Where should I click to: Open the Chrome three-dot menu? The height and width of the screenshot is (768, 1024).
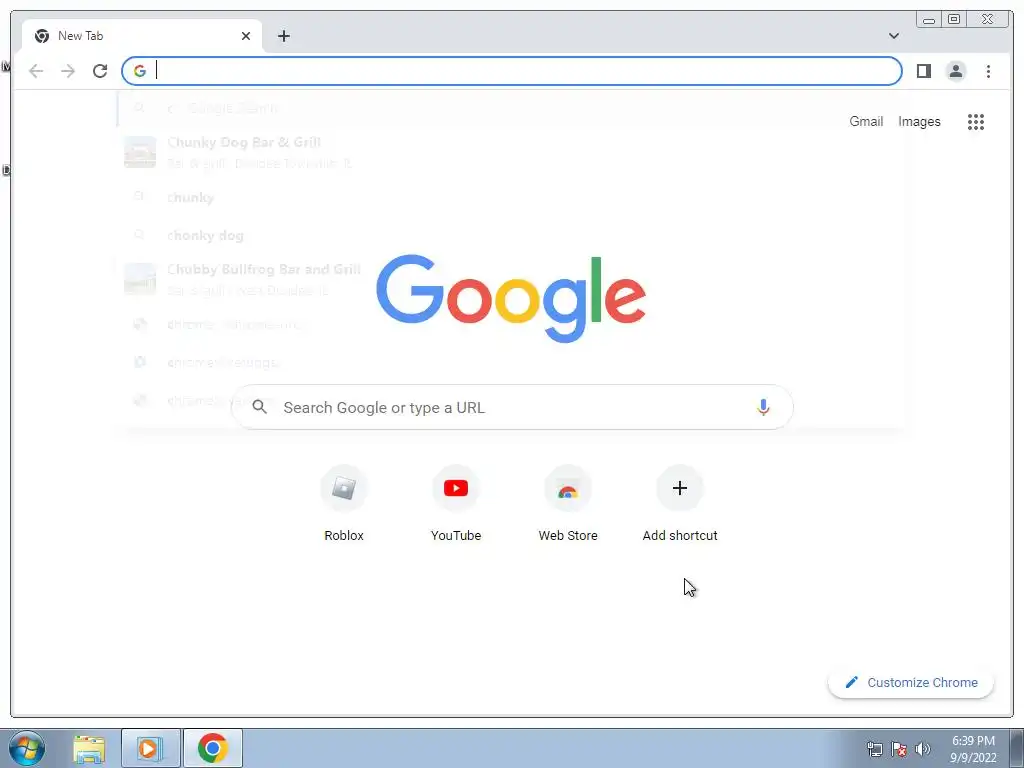(988, 71)
